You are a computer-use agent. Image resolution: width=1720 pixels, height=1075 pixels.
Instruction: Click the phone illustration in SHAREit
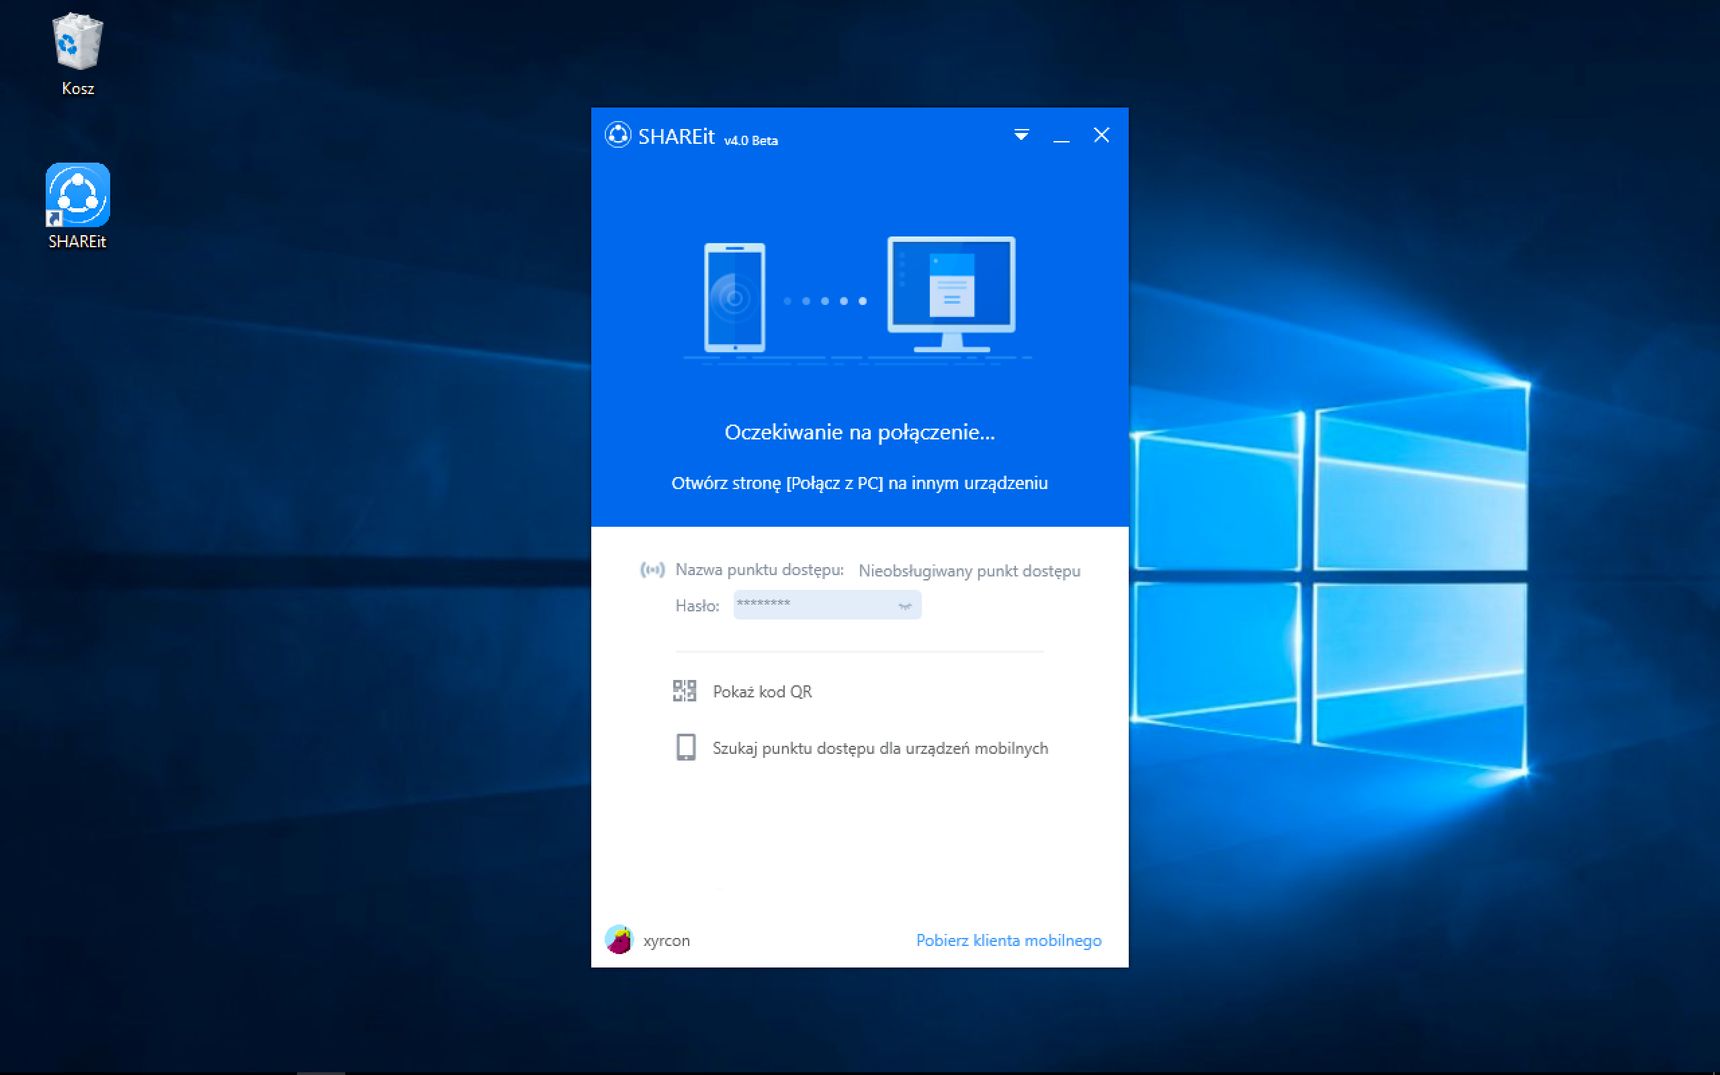[735, 297]
